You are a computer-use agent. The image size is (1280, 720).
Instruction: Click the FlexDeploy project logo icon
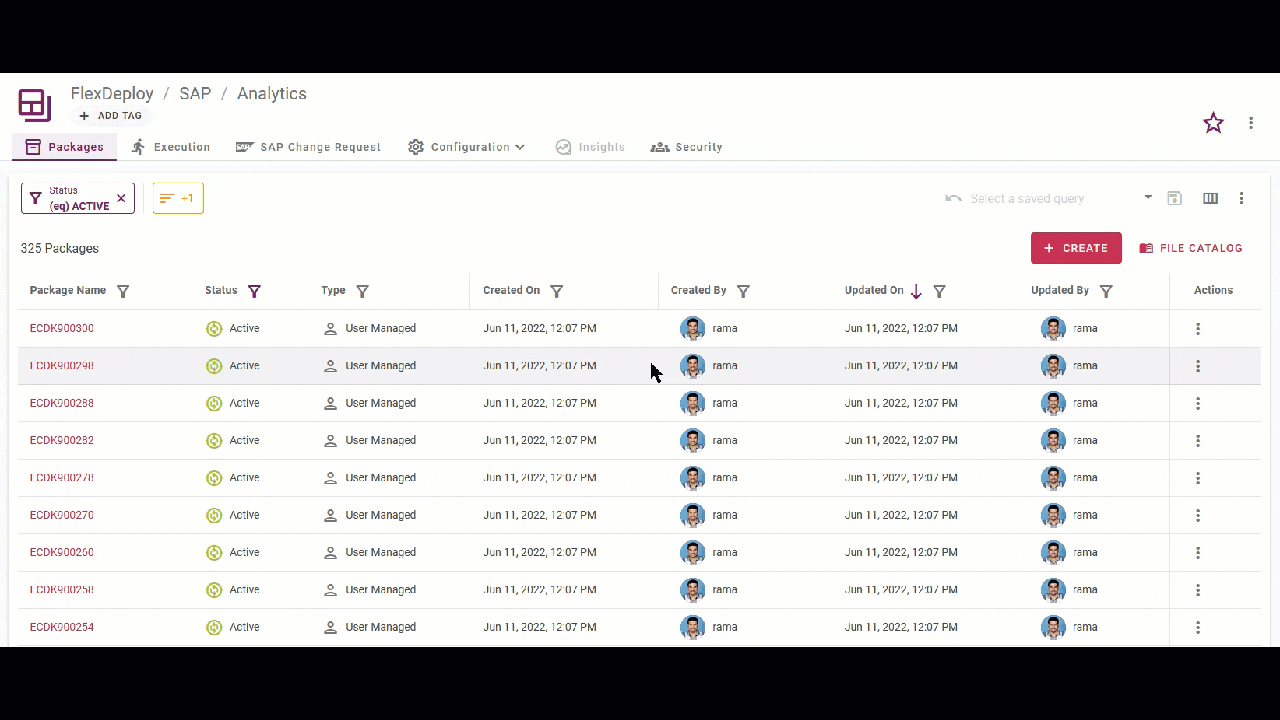pos(35,105)
